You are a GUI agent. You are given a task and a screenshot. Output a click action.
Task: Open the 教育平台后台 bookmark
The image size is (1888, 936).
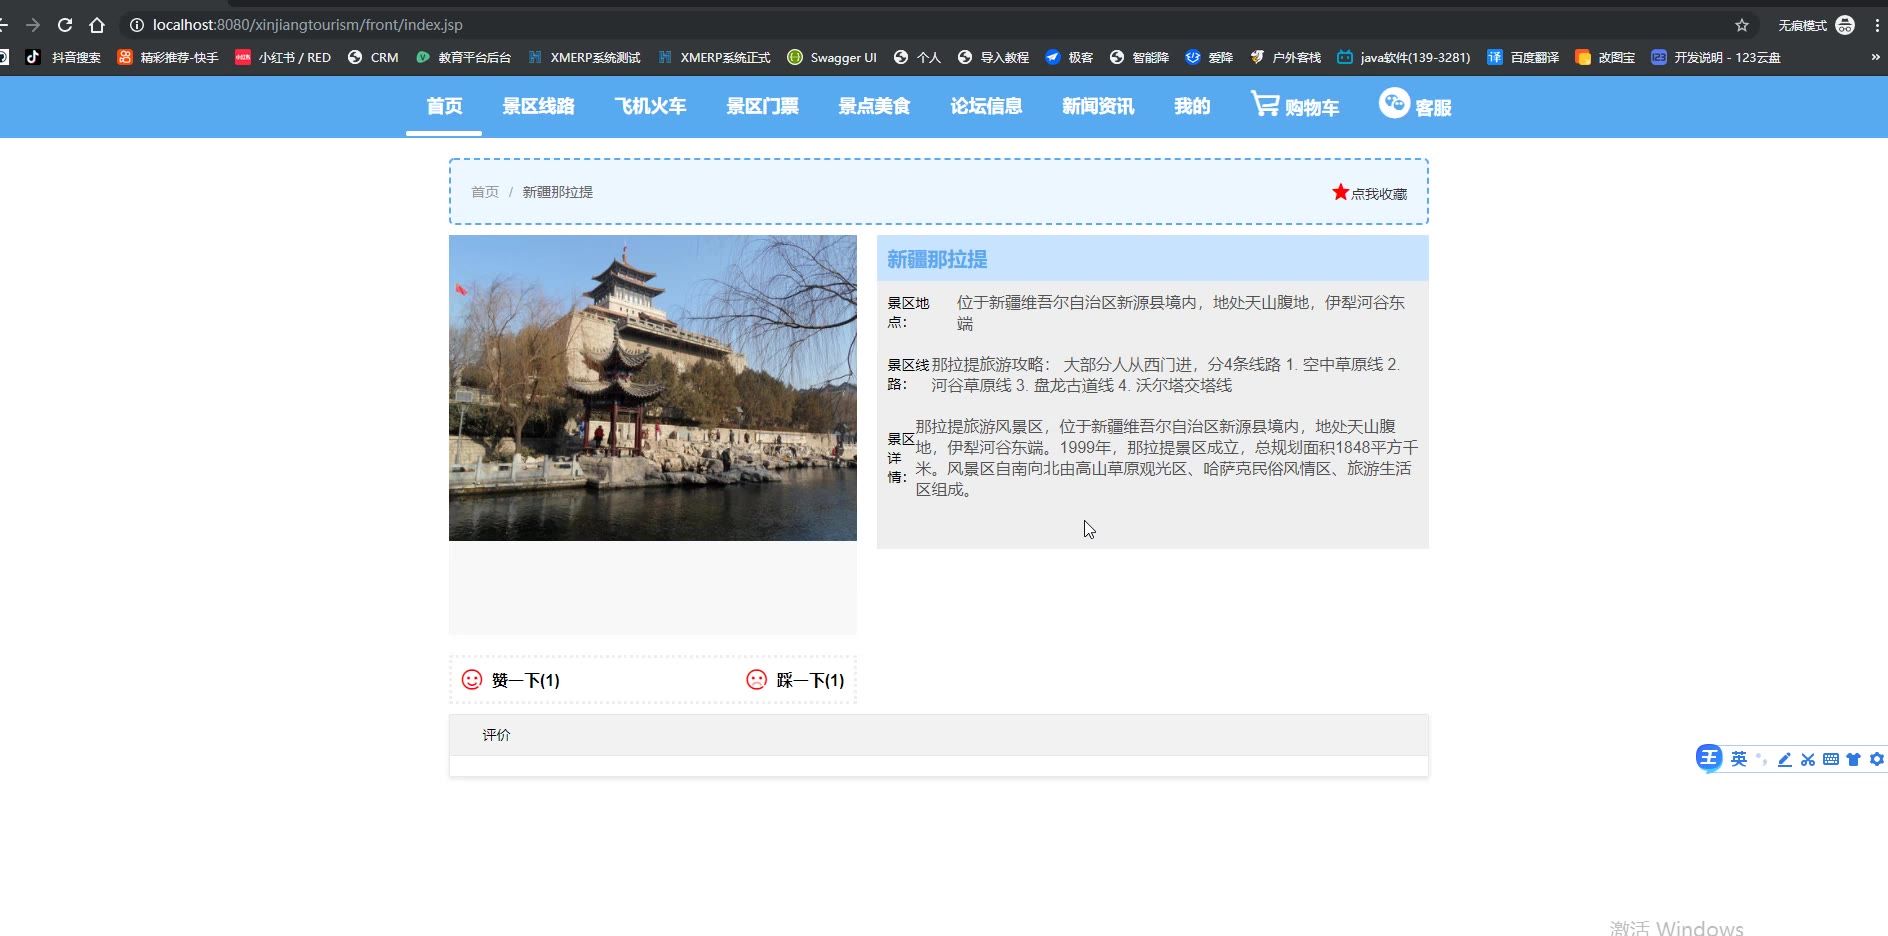(463, 57)
